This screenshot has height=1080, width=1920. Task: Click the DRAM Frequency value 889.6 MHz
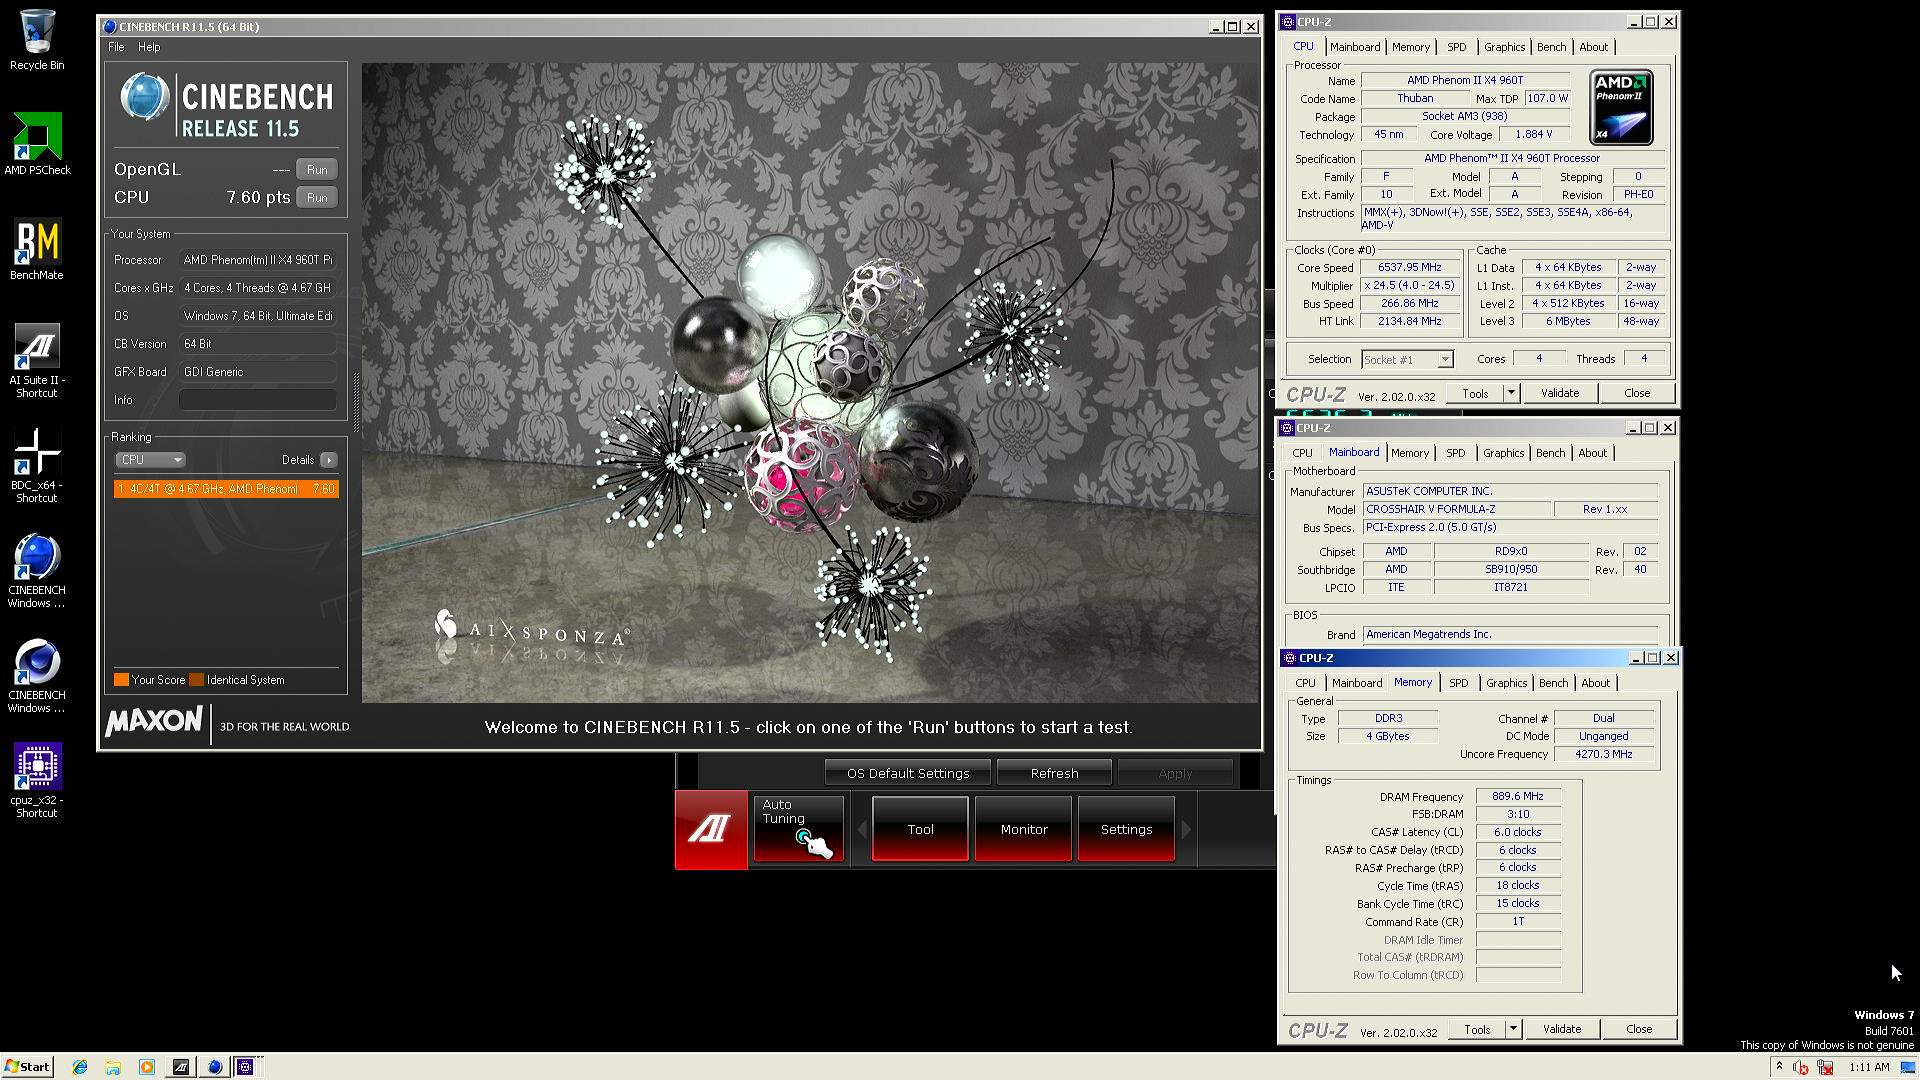tap(1517, 797)
